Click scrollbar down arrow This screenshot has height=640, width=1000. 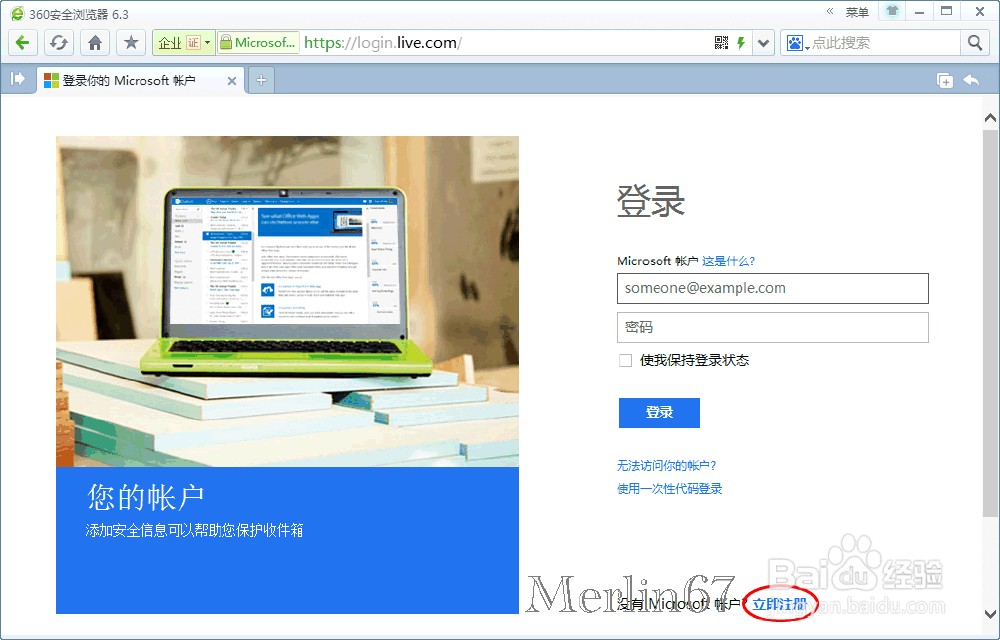click(990, 615)
